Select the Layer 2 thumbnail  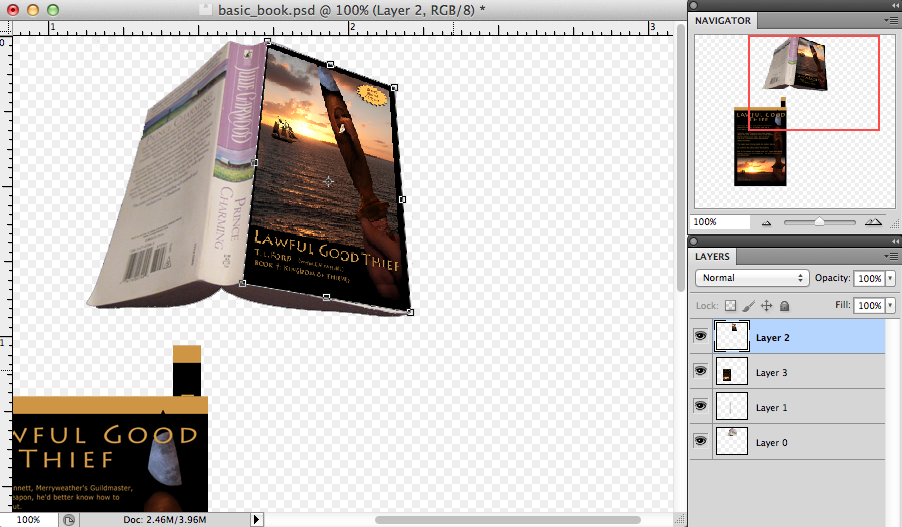coord(732,337)
